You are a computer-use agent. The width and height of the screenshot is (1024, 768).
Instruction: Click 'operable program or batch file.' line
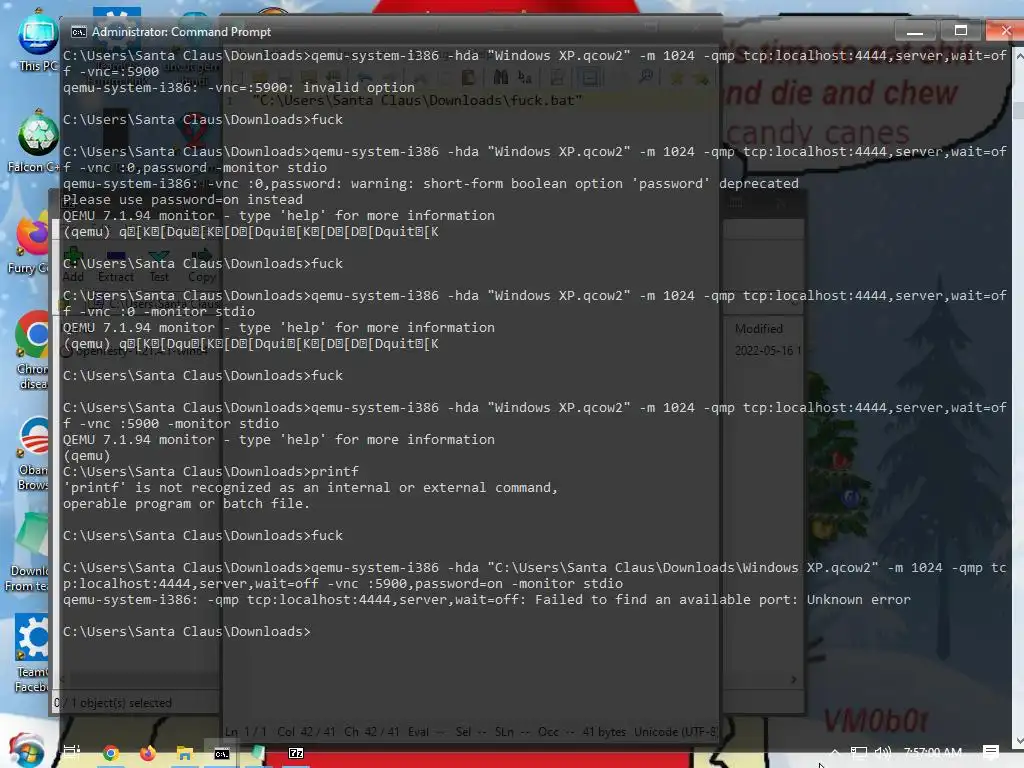coord(186,504)
